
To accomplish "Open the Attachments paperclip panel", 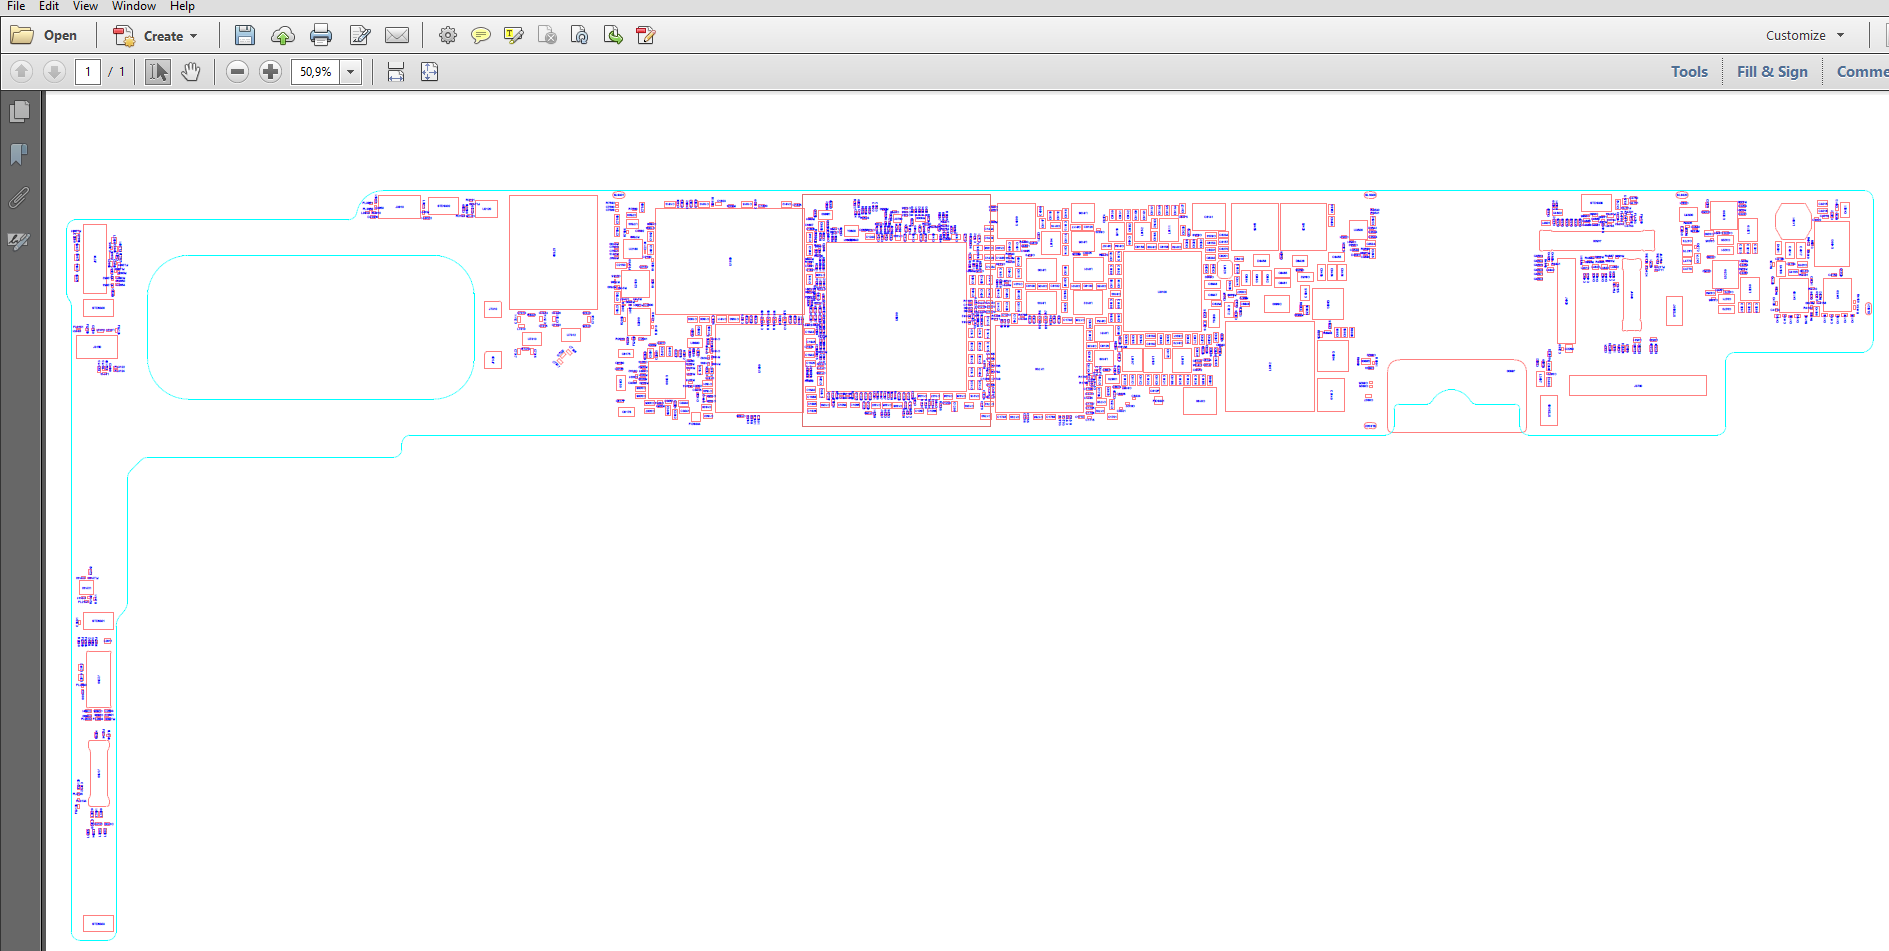I will coord(19,198).
